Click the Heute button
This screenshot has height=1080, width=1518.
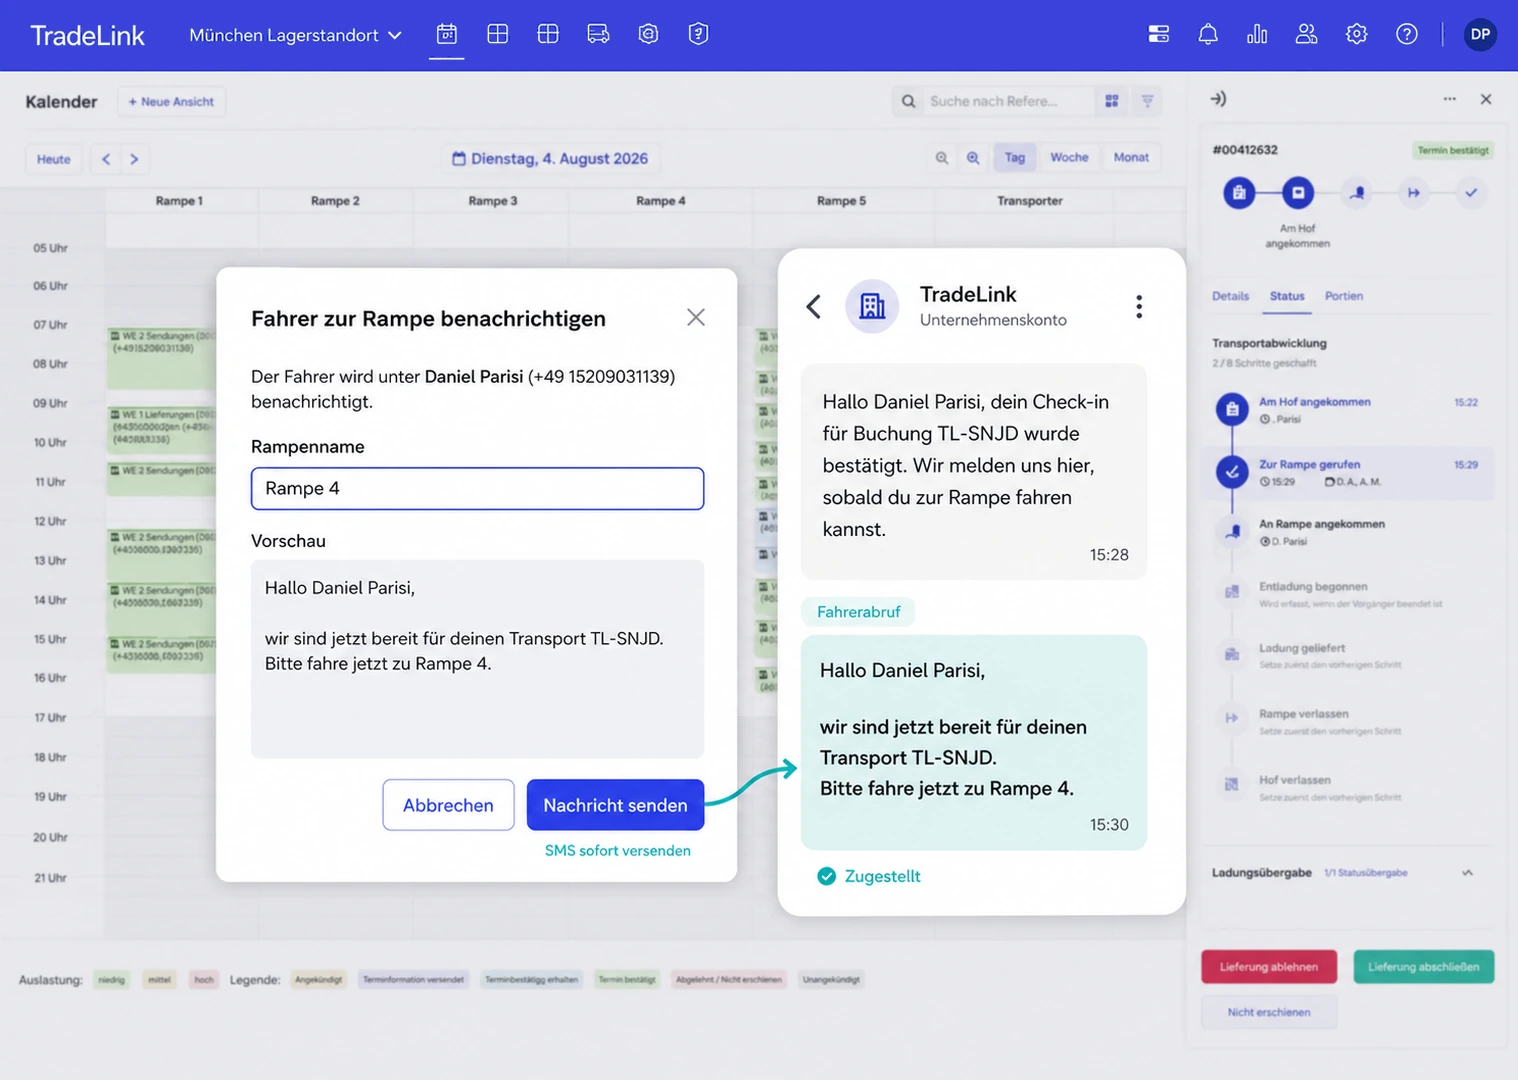click(54, 159)
